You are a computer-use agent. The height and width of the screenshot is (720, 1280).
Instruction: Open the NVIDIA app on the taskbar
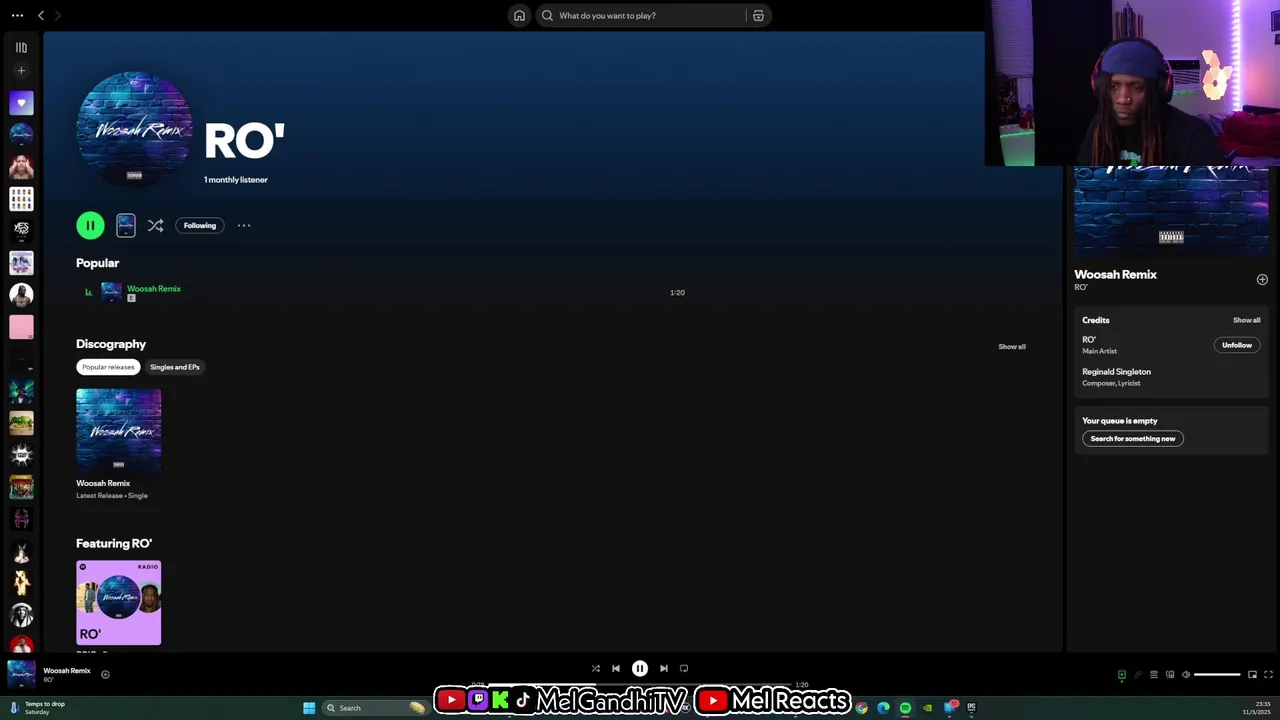click(927, 708)
